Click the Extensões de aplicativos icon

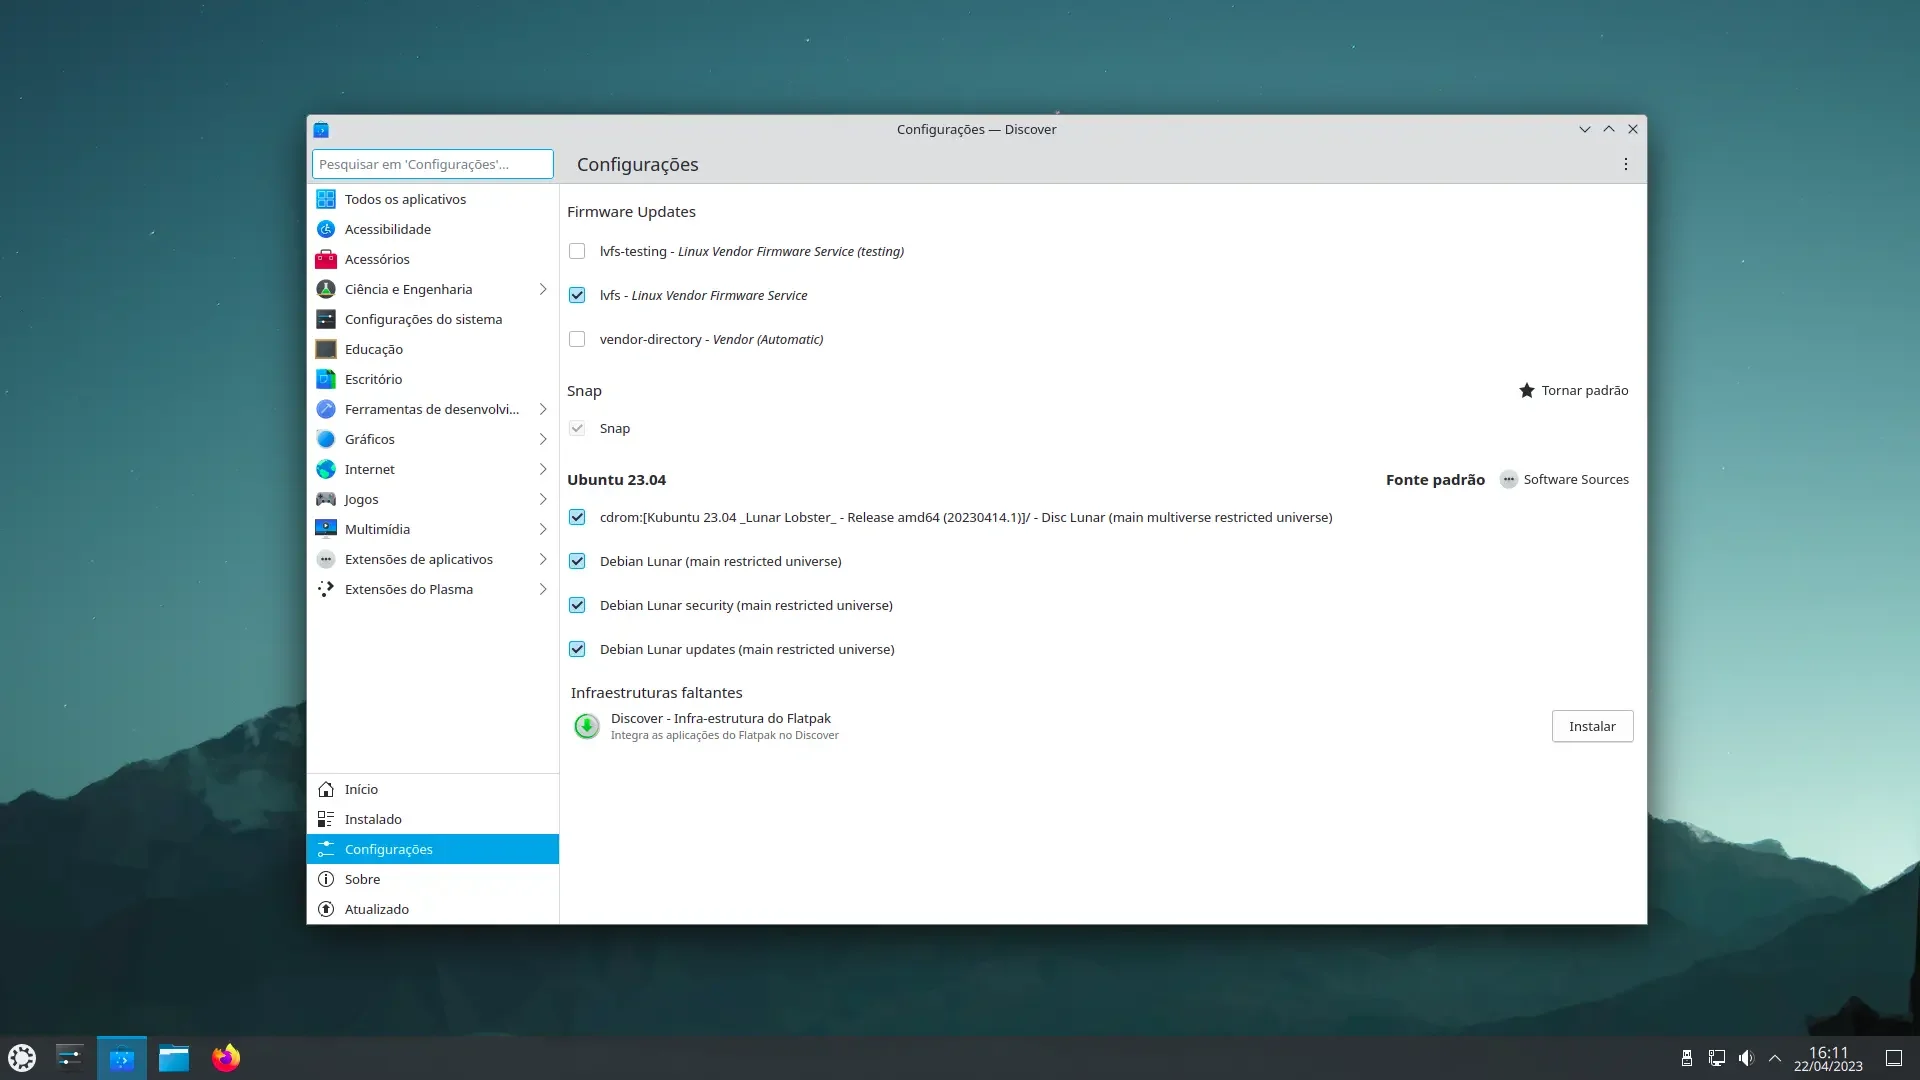[x=326, y=559]
